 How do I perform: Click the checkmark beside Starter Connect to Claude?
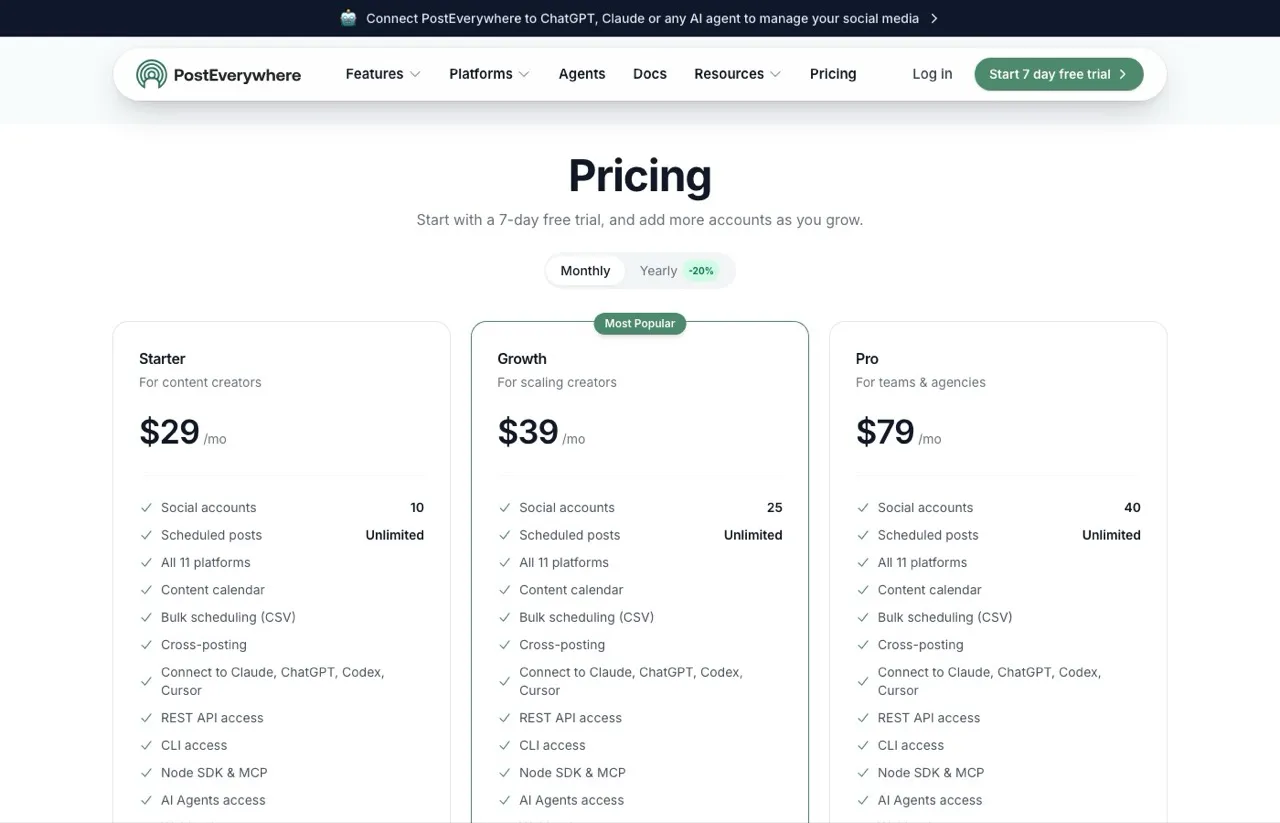pyautogui.click(x=147, y=682)
